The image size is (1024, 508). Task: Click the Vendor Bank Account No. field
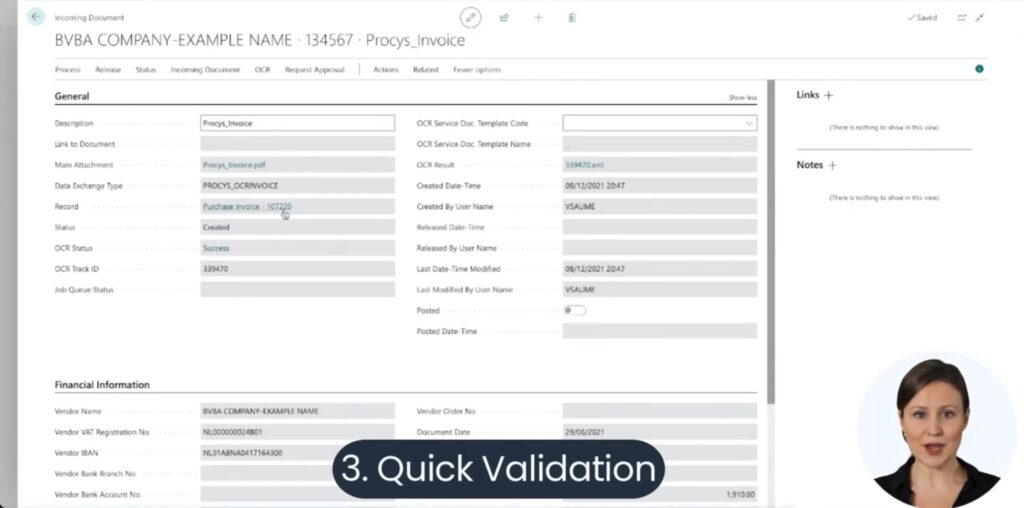tap(297, 495)
